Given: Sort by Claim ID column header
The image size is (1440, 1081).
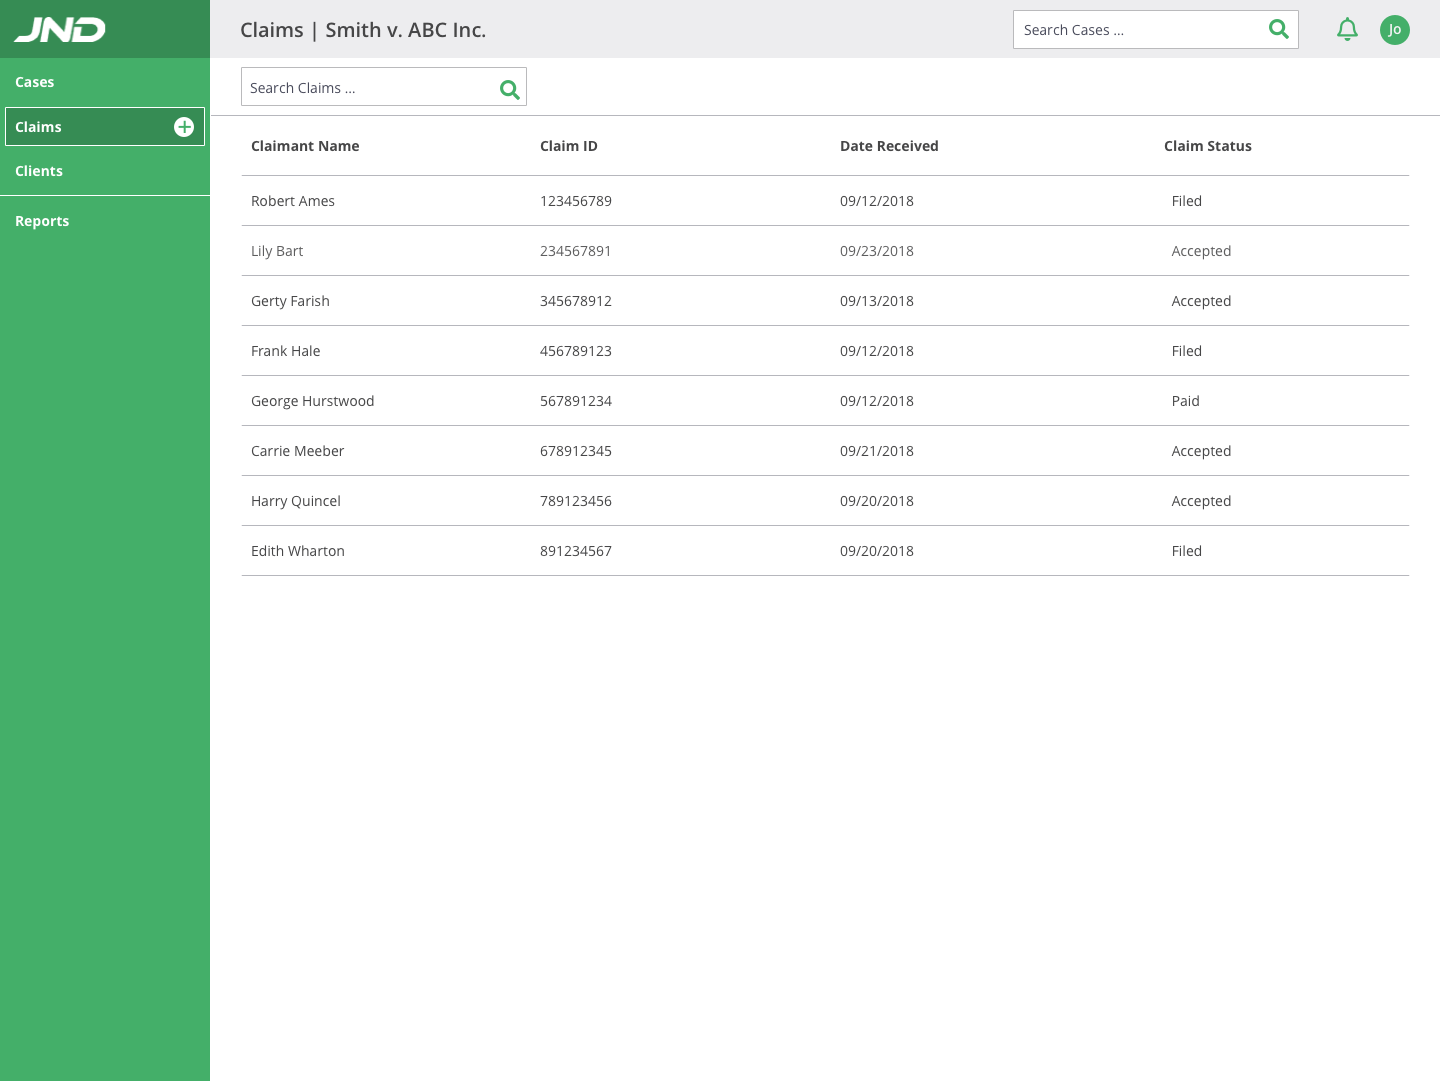Looking at the screenshot, I should (568, 146).
